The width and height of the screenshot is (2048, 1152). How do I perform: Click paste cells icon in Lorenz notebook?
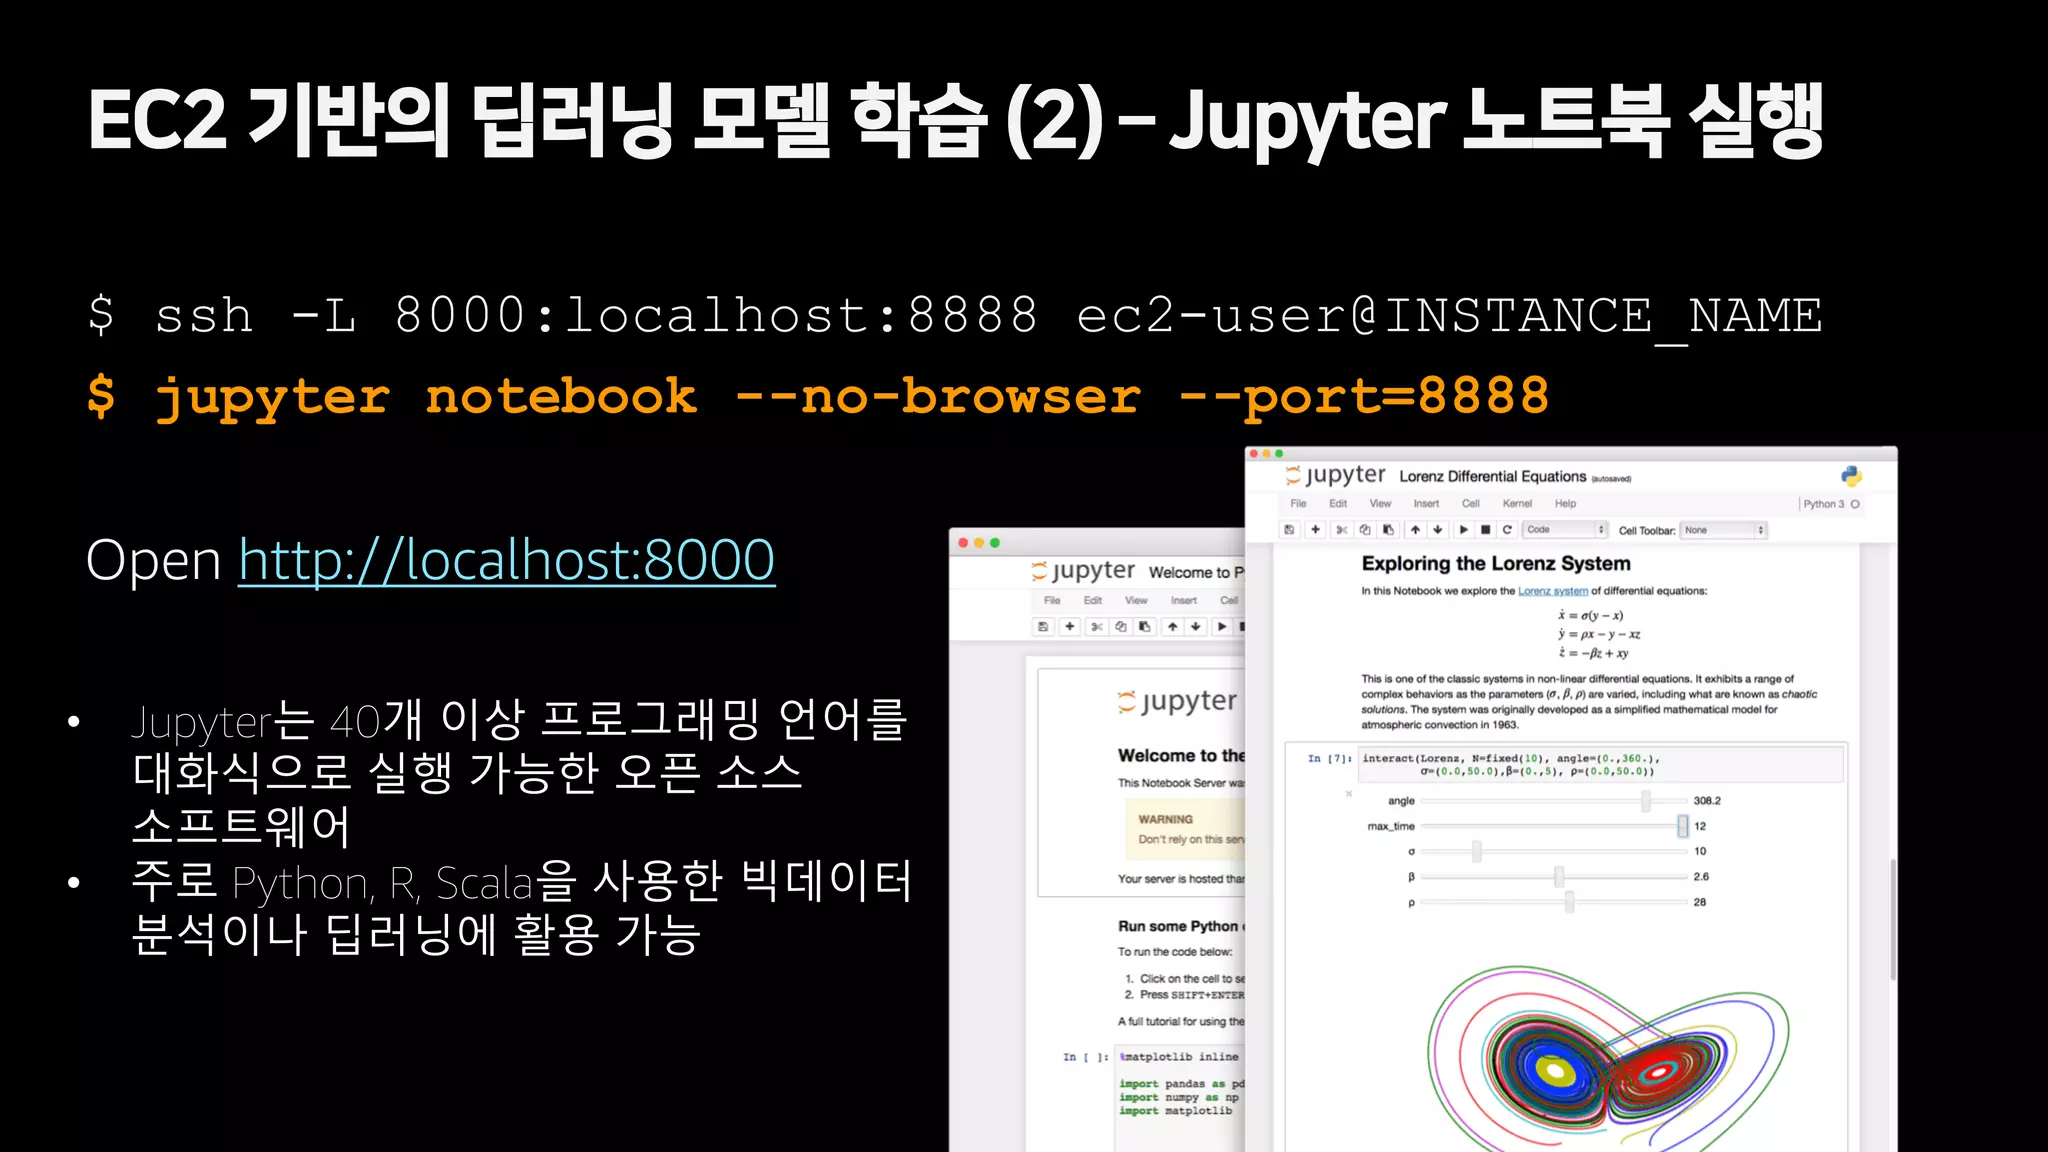coord(1388,530)
